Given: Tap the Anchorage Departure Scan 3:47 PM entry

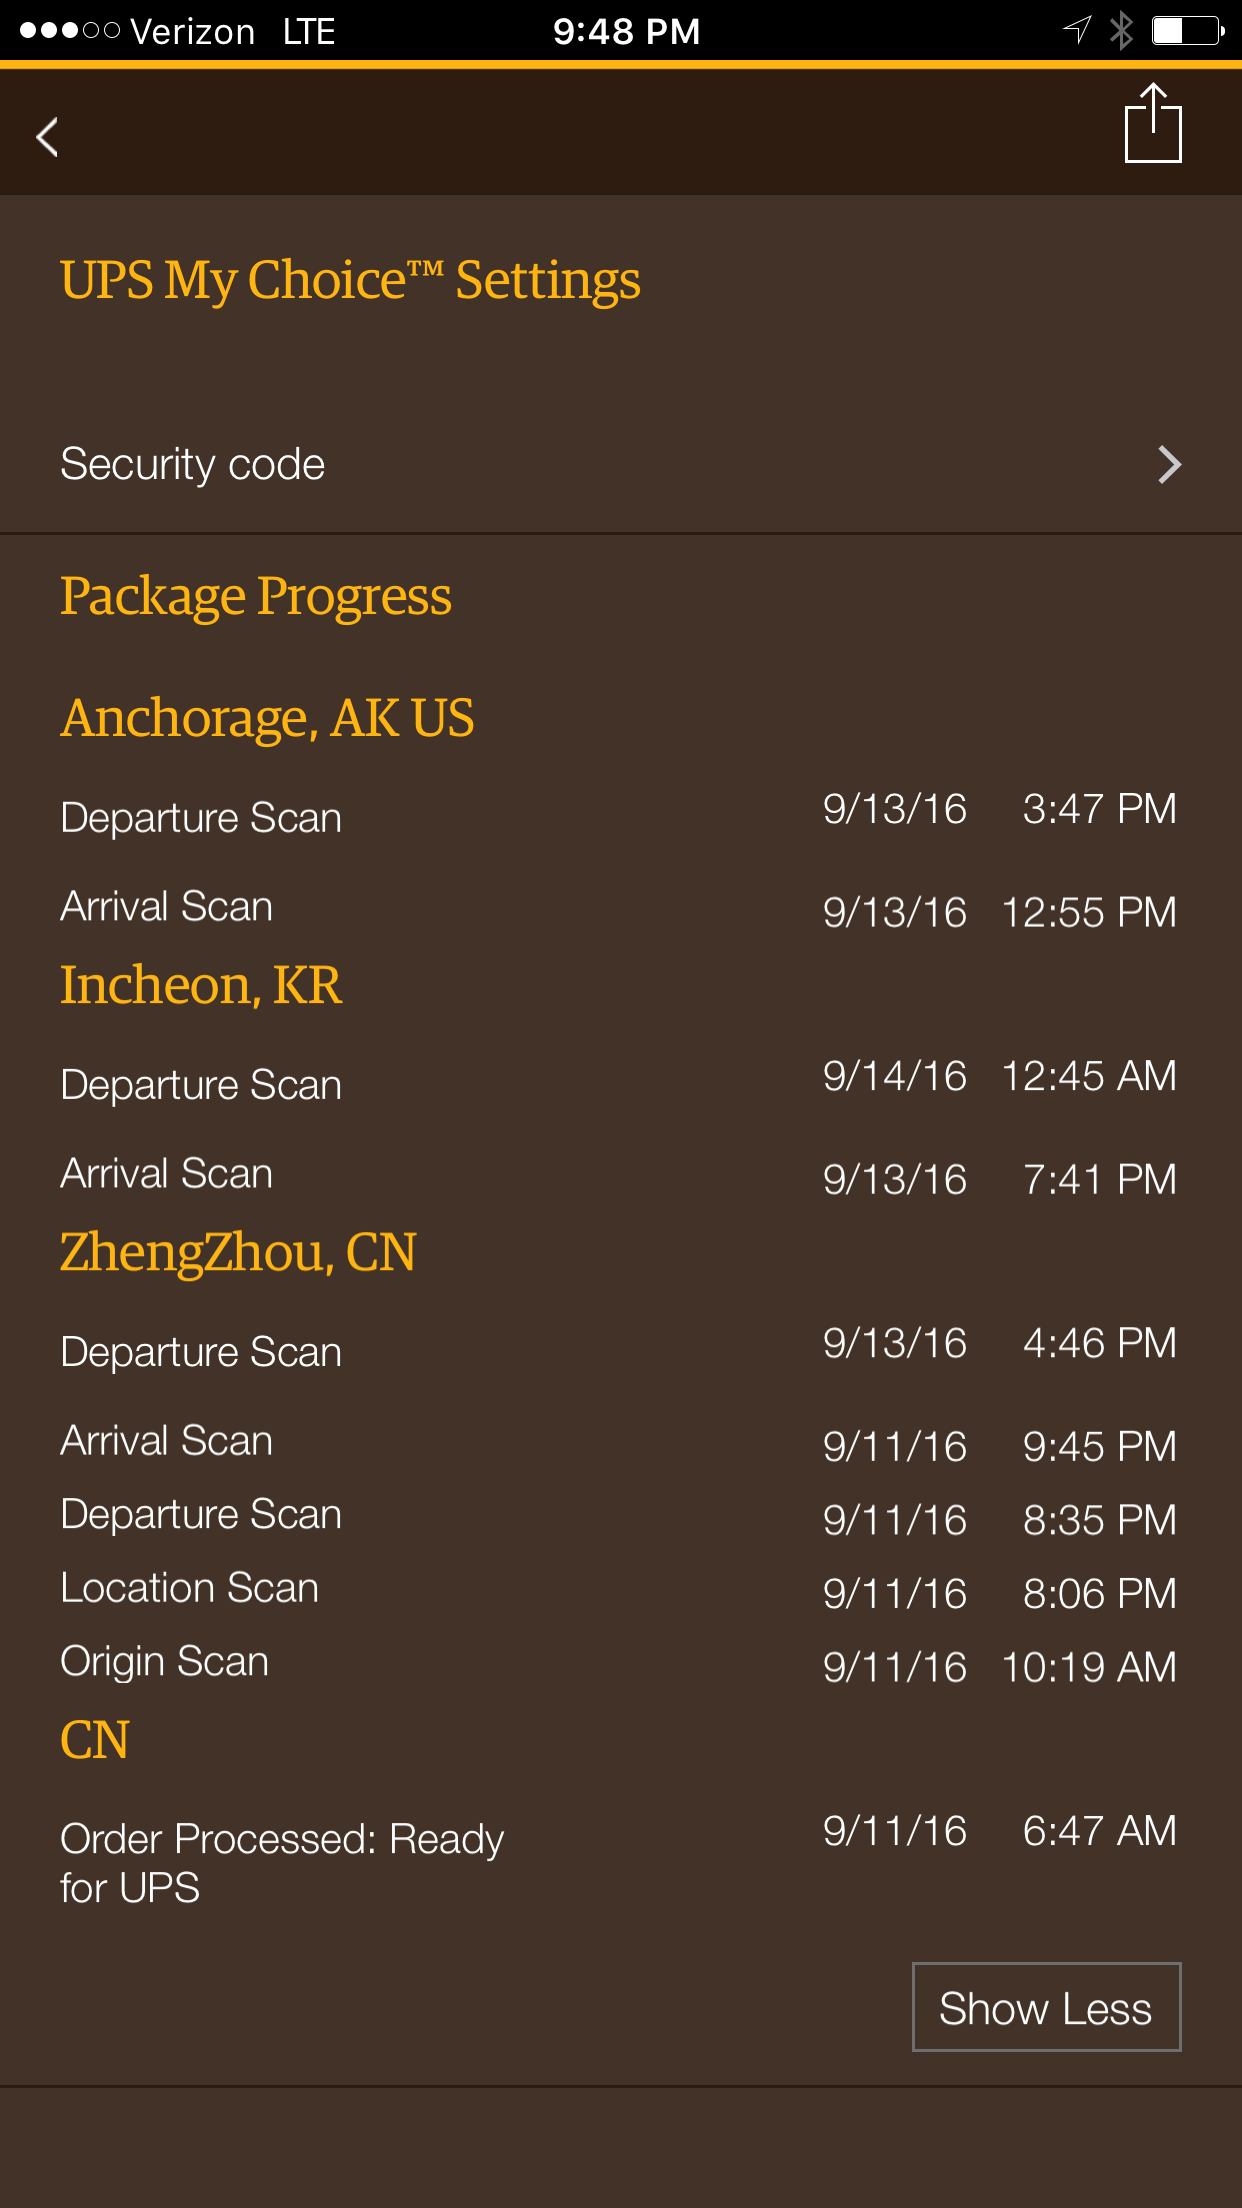Looking at the screenshot, I should coord(619,813).
